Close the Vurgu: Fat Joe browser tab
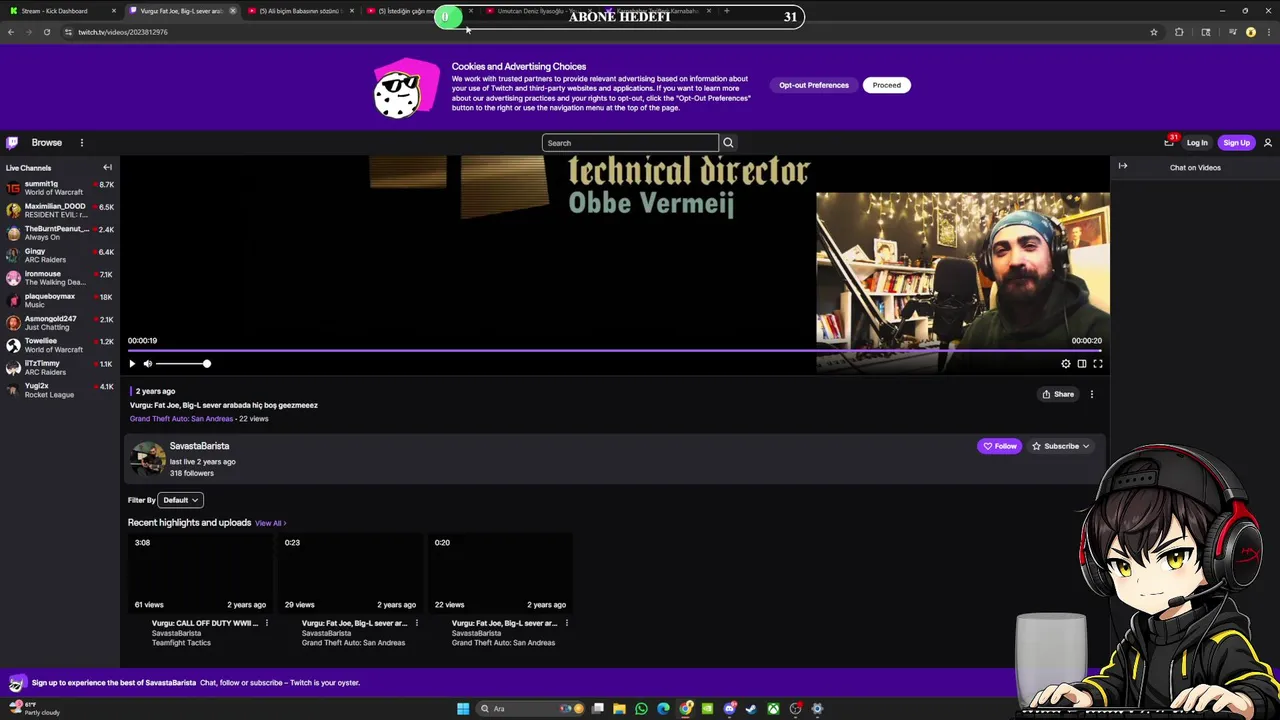1280x720 pixels. coord(233,11)
